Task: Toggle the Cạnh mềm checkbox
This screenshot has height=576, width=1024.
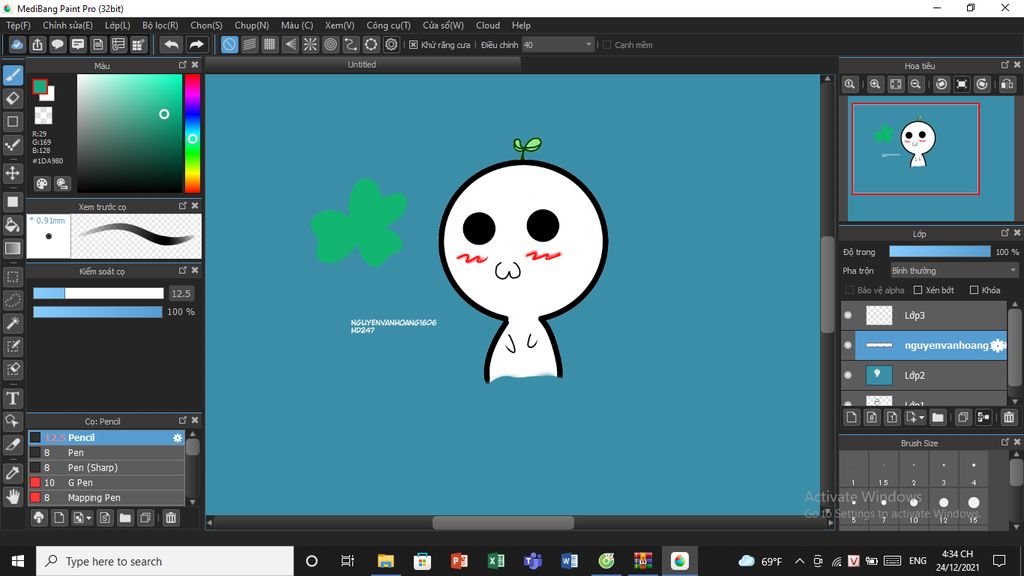Action: coord(607,45)
